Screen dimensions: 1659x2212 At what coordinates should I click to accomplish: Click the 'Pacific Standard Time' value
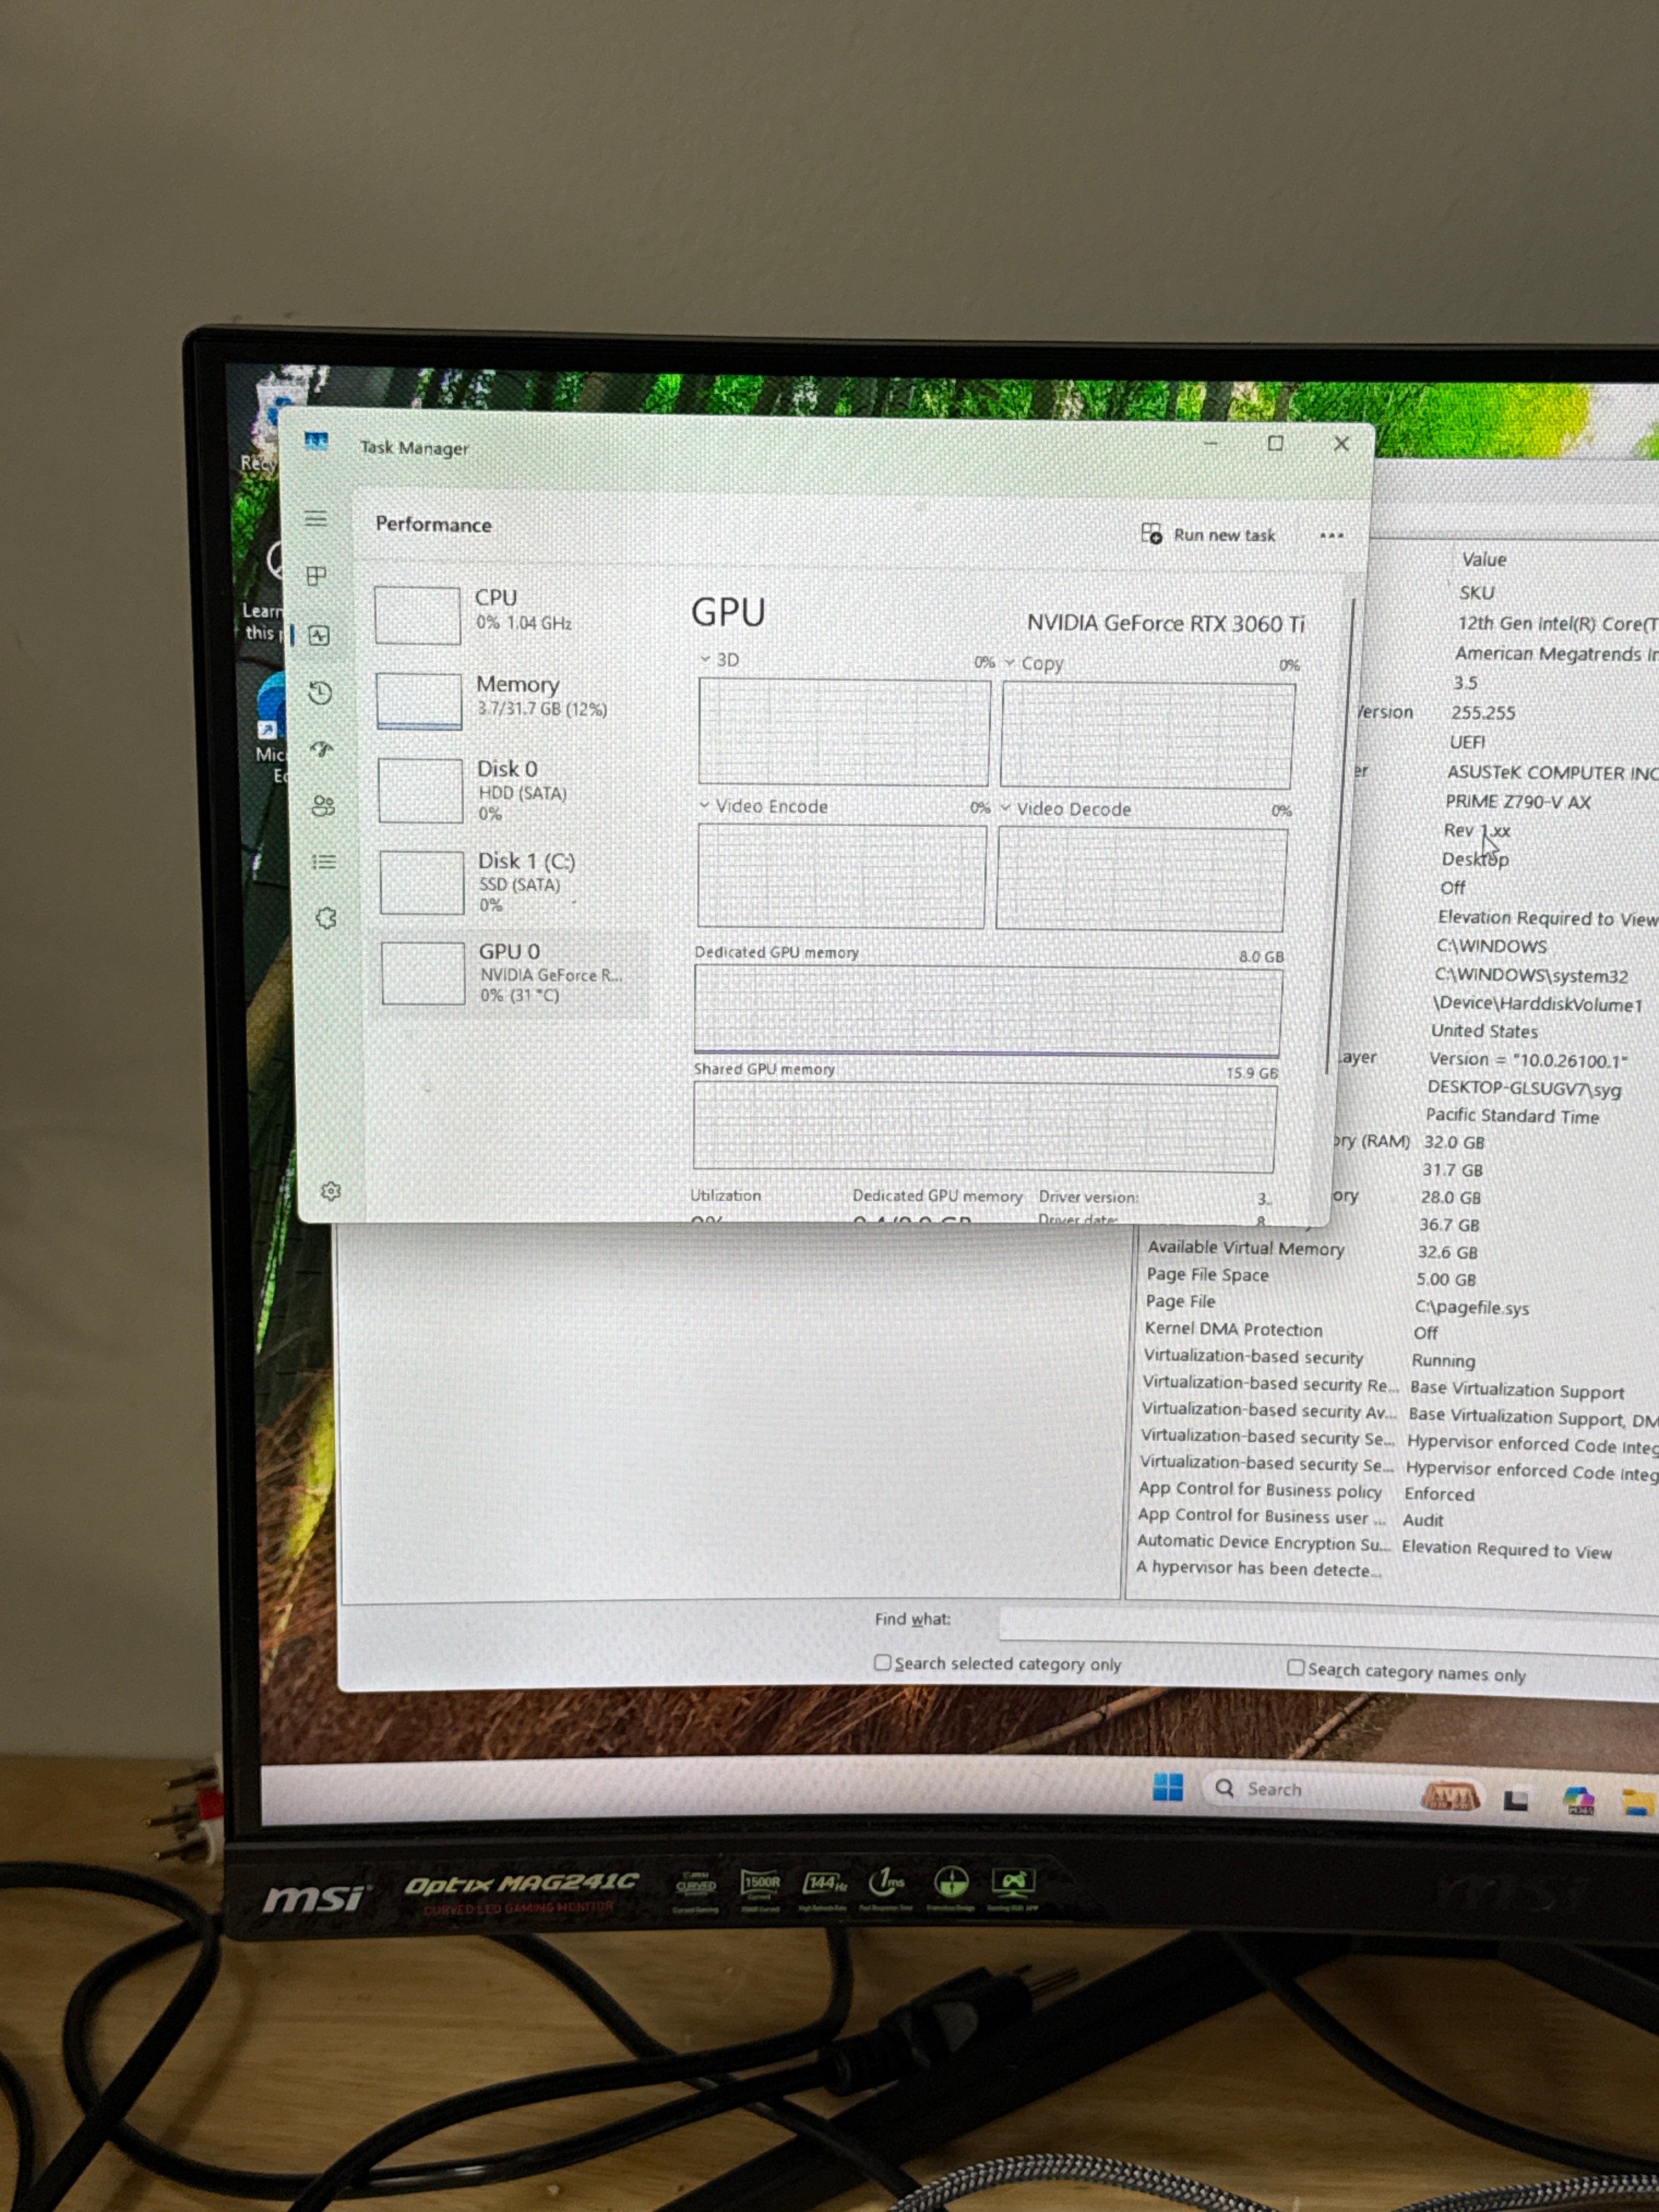tap(1512, 1115)
